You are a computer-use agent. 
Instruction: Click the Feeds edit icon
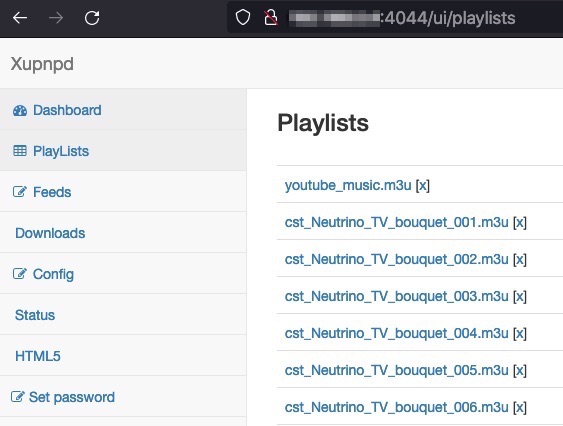point(20,192)
